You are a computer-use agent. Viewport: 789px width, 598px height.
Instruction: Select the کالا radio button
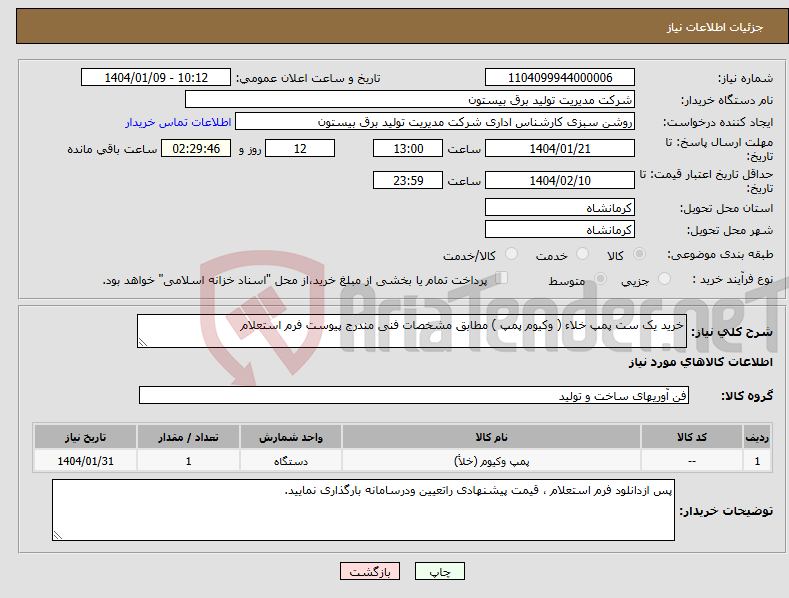coord(639,254)
